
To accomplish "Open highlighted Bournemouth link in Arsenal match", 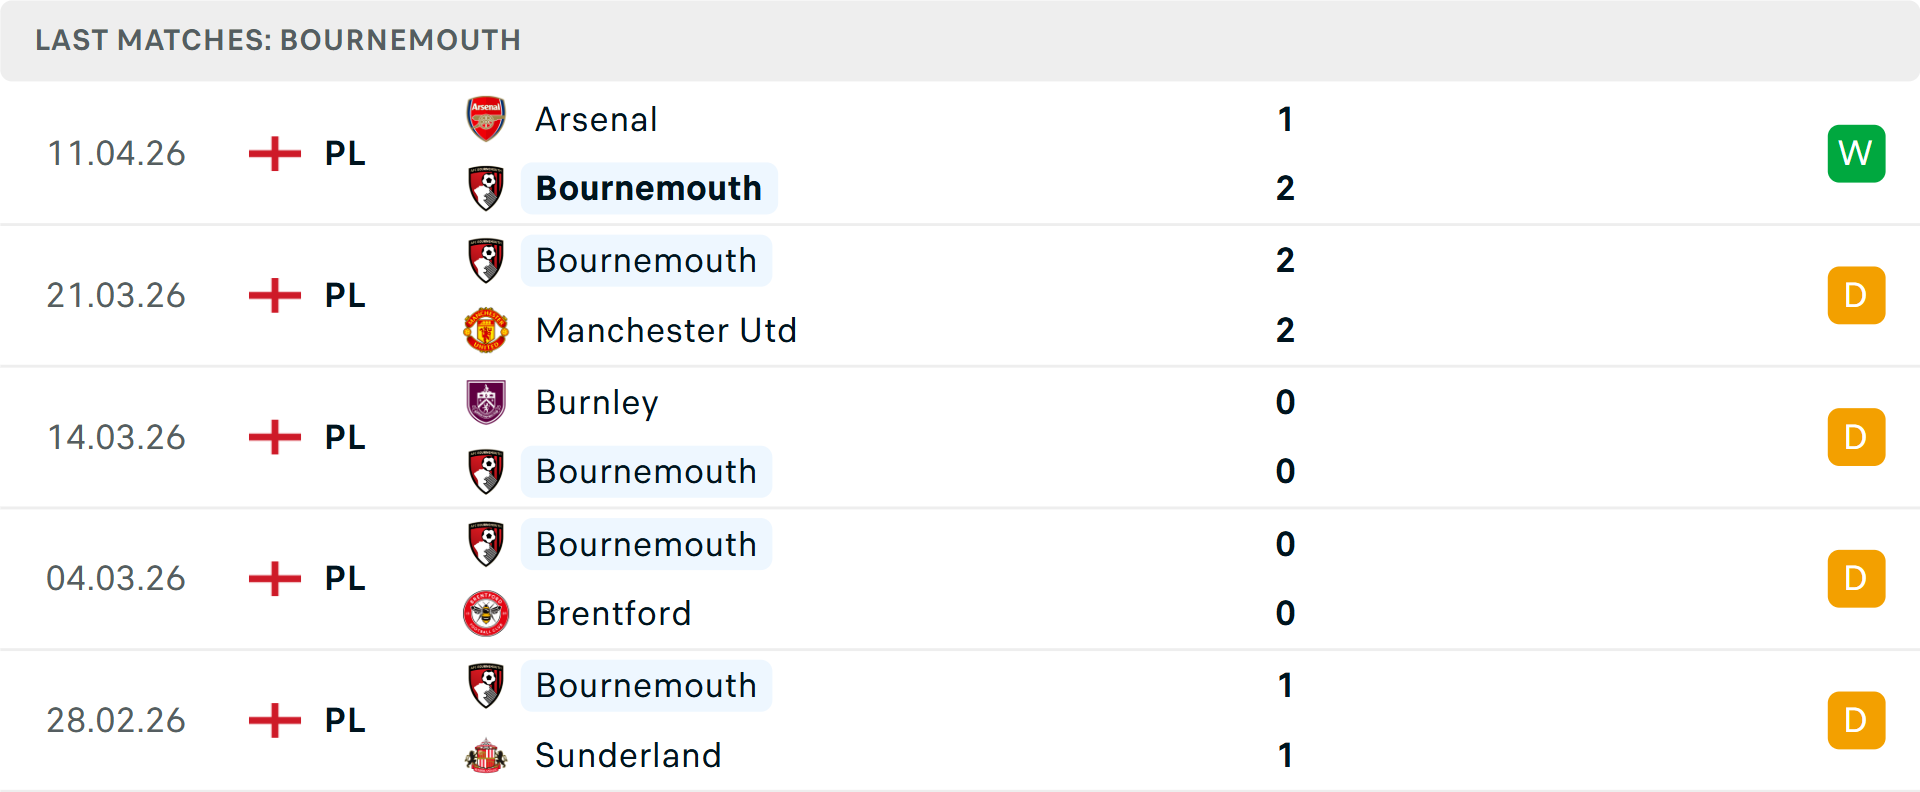I will point(648,188).
